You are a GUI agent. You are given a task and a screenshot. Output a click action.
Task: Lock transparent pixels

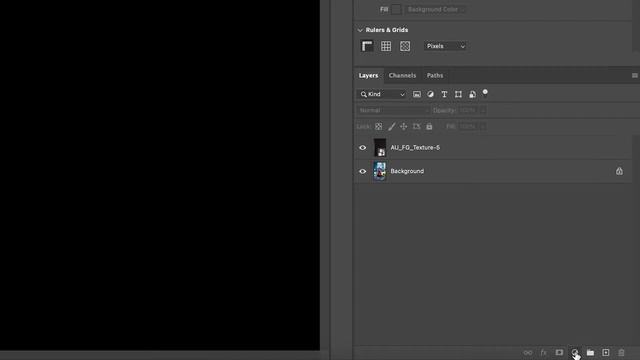(x=378, y=127)
